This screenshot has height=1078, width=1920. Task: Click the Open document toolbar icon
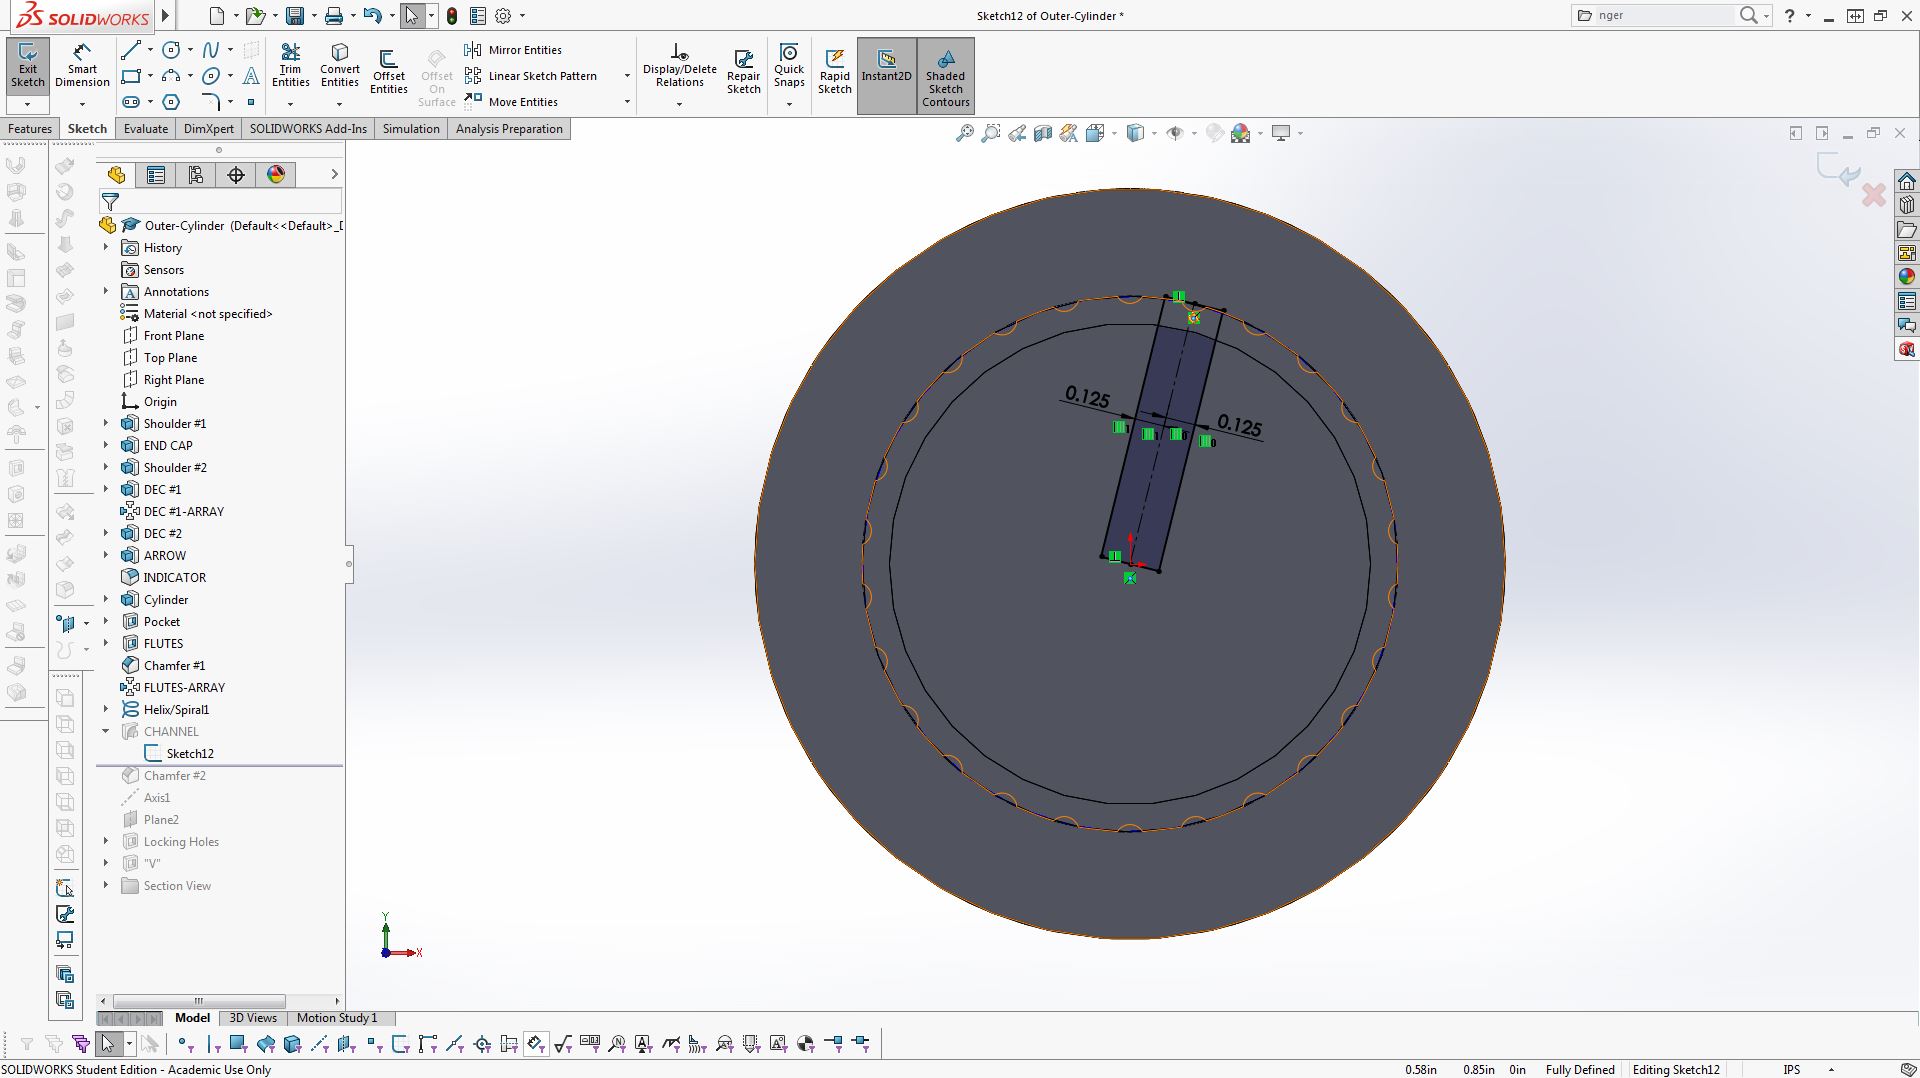point(255,16)
